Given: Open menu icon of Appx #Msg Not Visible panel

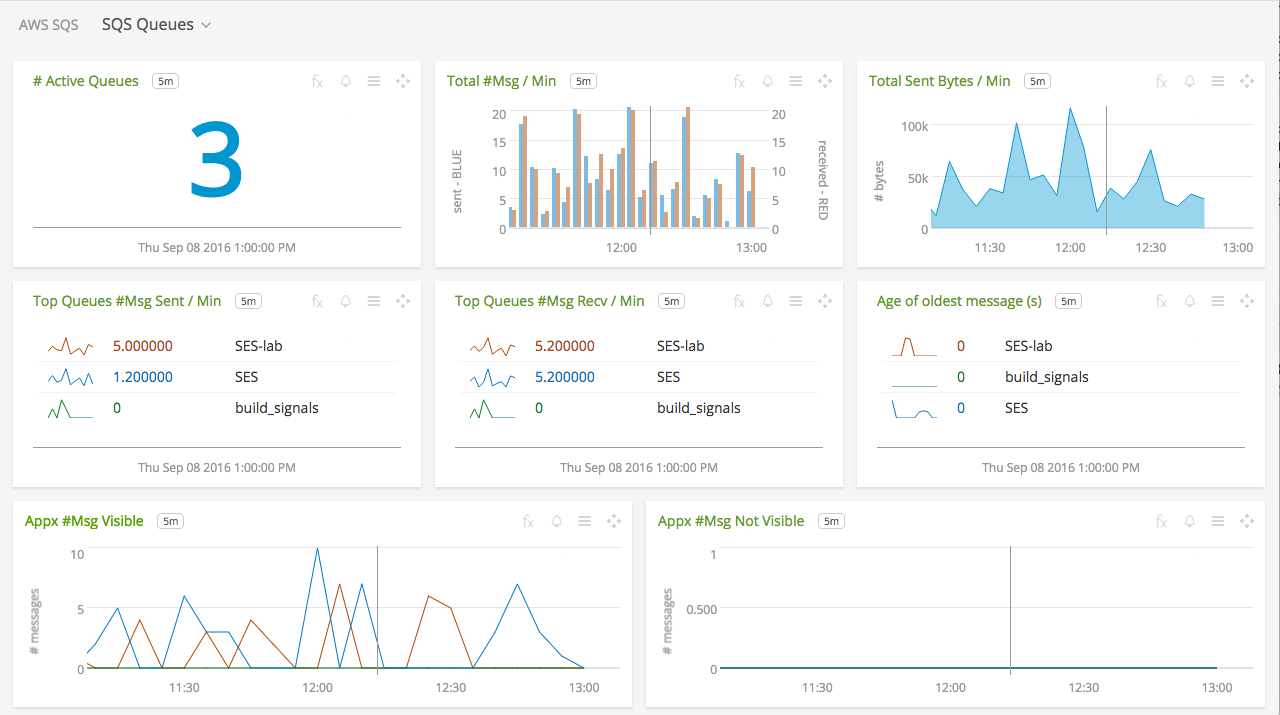Looking at the screenshot, I should pyautogui.click(x=1218, y=521).
